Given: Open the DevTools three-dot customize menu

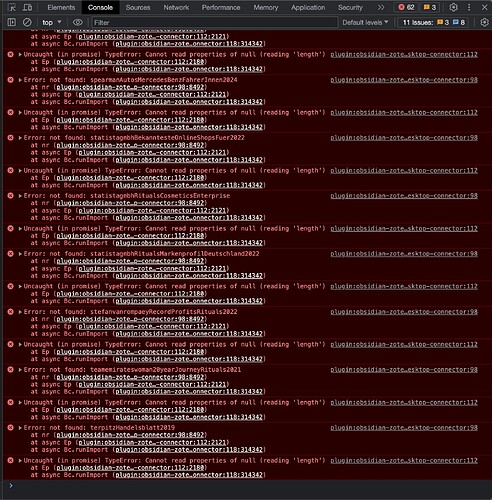Looking at the screenshot, I should pyautogui.click(x=469, y=7).
